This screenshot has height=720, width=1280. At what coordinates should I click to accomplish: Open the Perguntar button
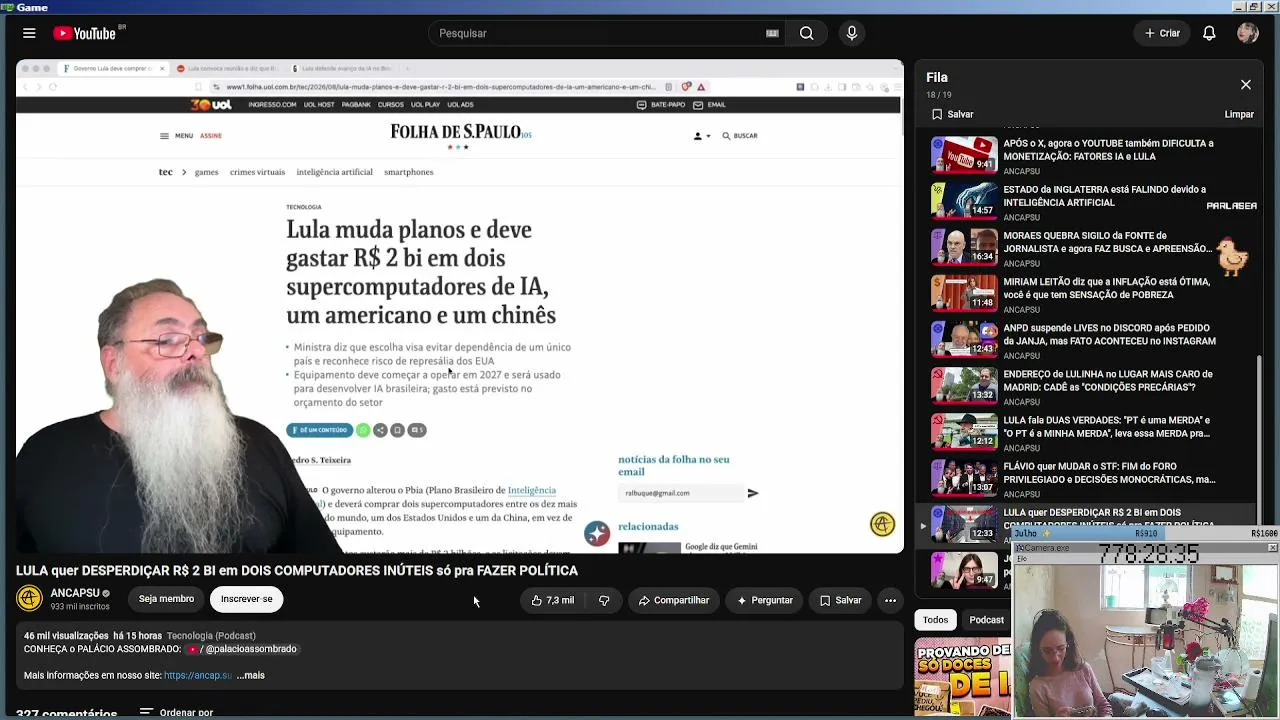[x=765, y=600]
